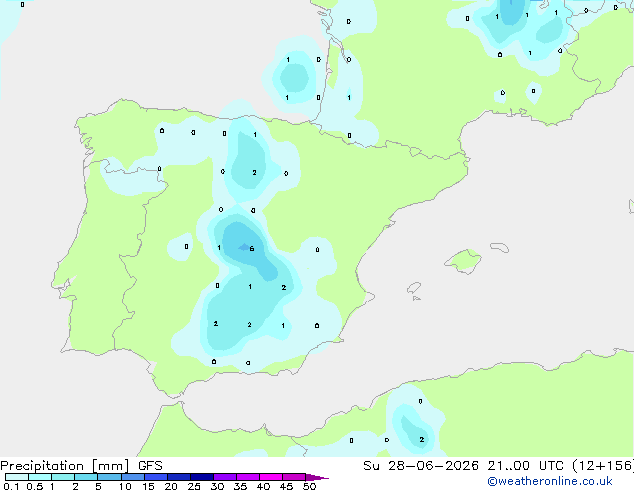Click the legend label '15'

(148, 486)
